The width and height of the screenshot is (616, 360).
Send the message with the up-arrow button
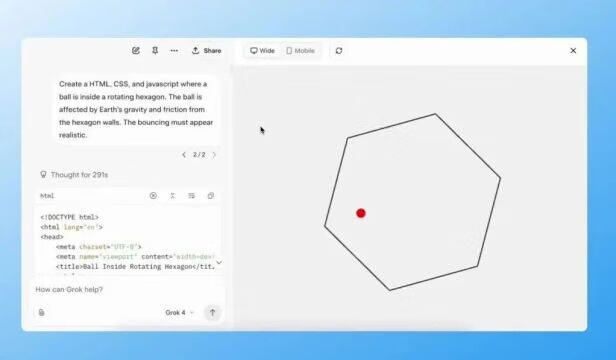tap(213, 312)
